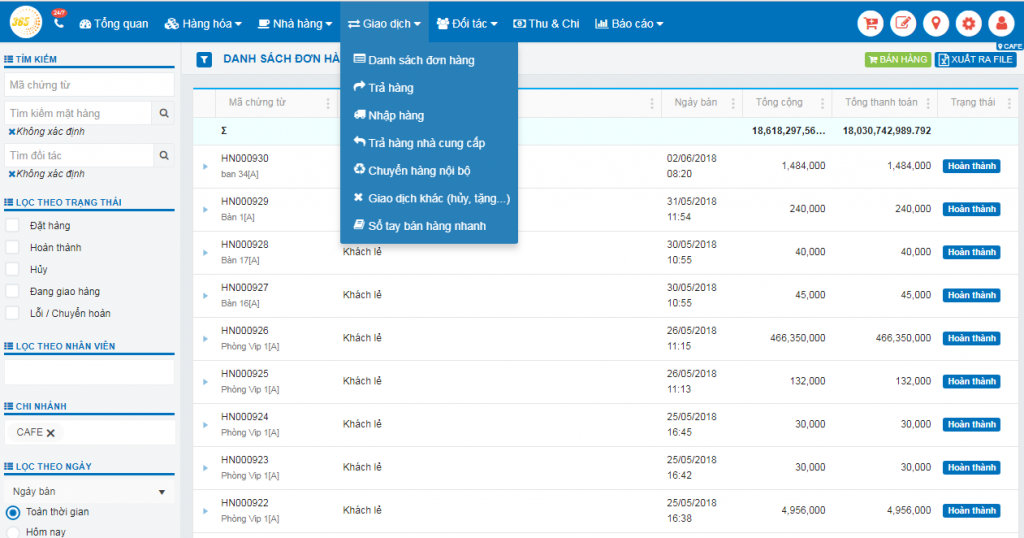Open the Báo cáo dropdown menu
The height and width of the screenshot is (538, 1024).
(629, 23)
